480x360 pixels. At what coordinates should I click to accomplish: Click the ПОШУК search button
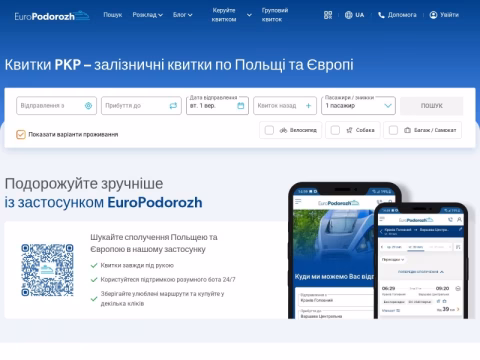pos(432,106)
